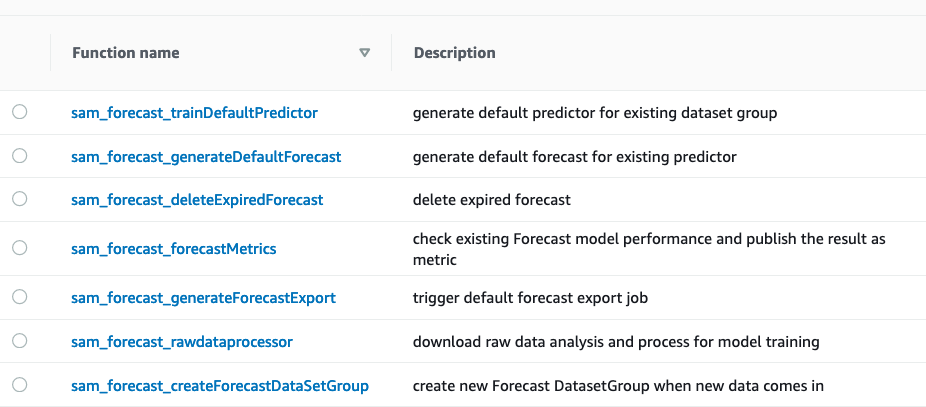Sort by the Function name column header
This screenshot has width=926, height=407.
click(x=126, y=53)
